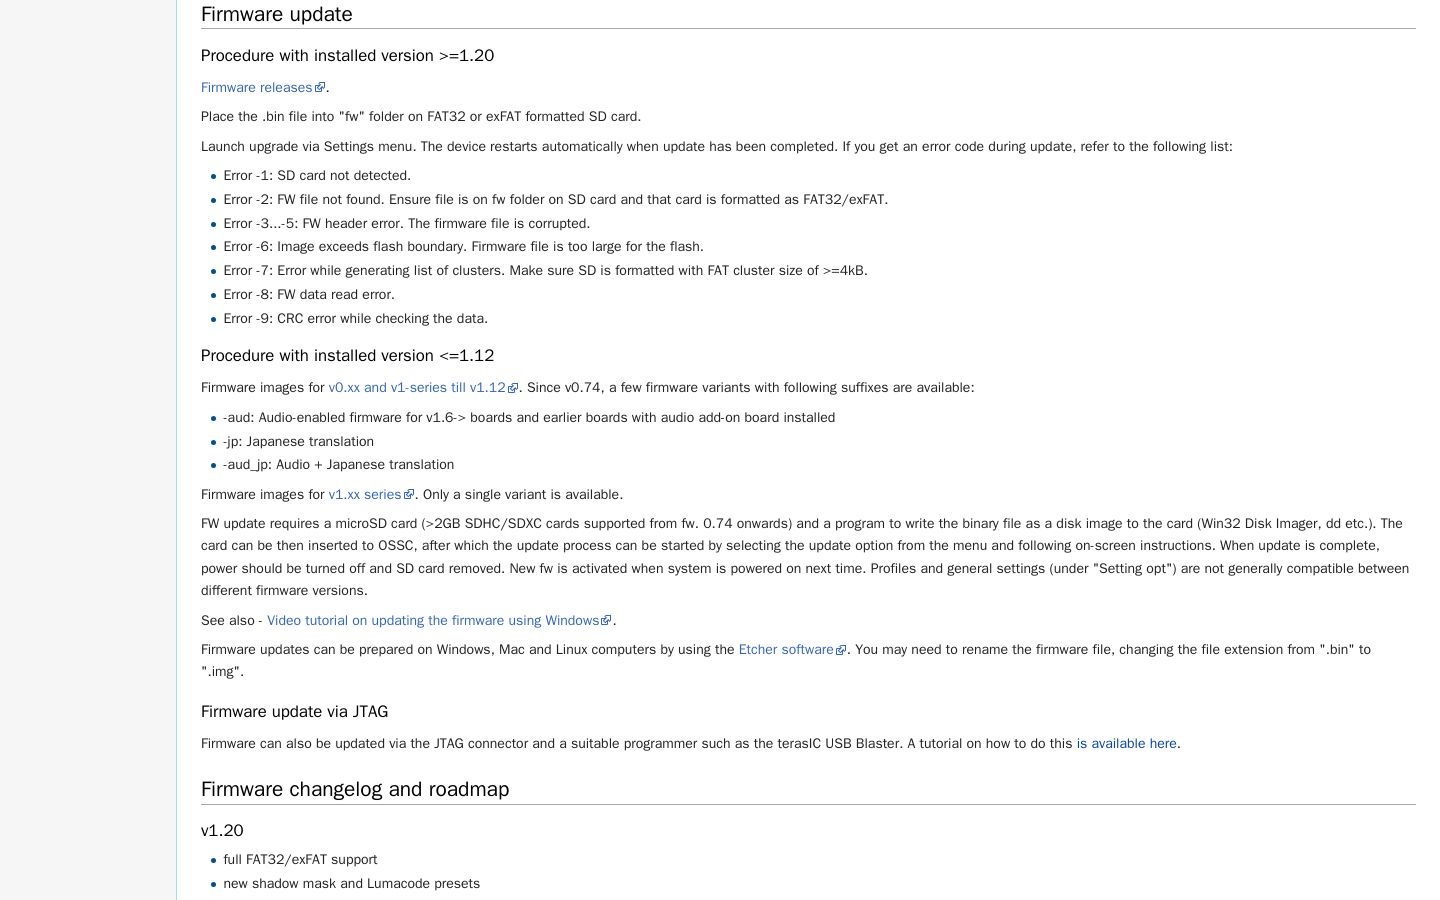Open the Etcher software link
Image resolution: width=1440 pixels, height=900 pixels.
(786, 650)
